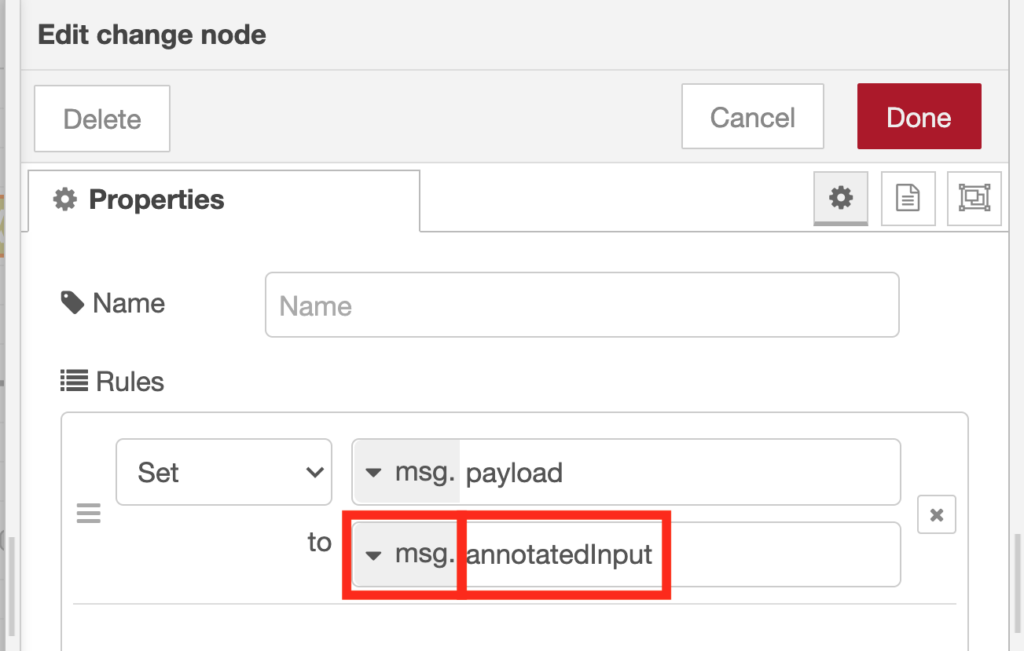
Task: Click the gear icon inside the Properties tab
Action: pos(64,199)
